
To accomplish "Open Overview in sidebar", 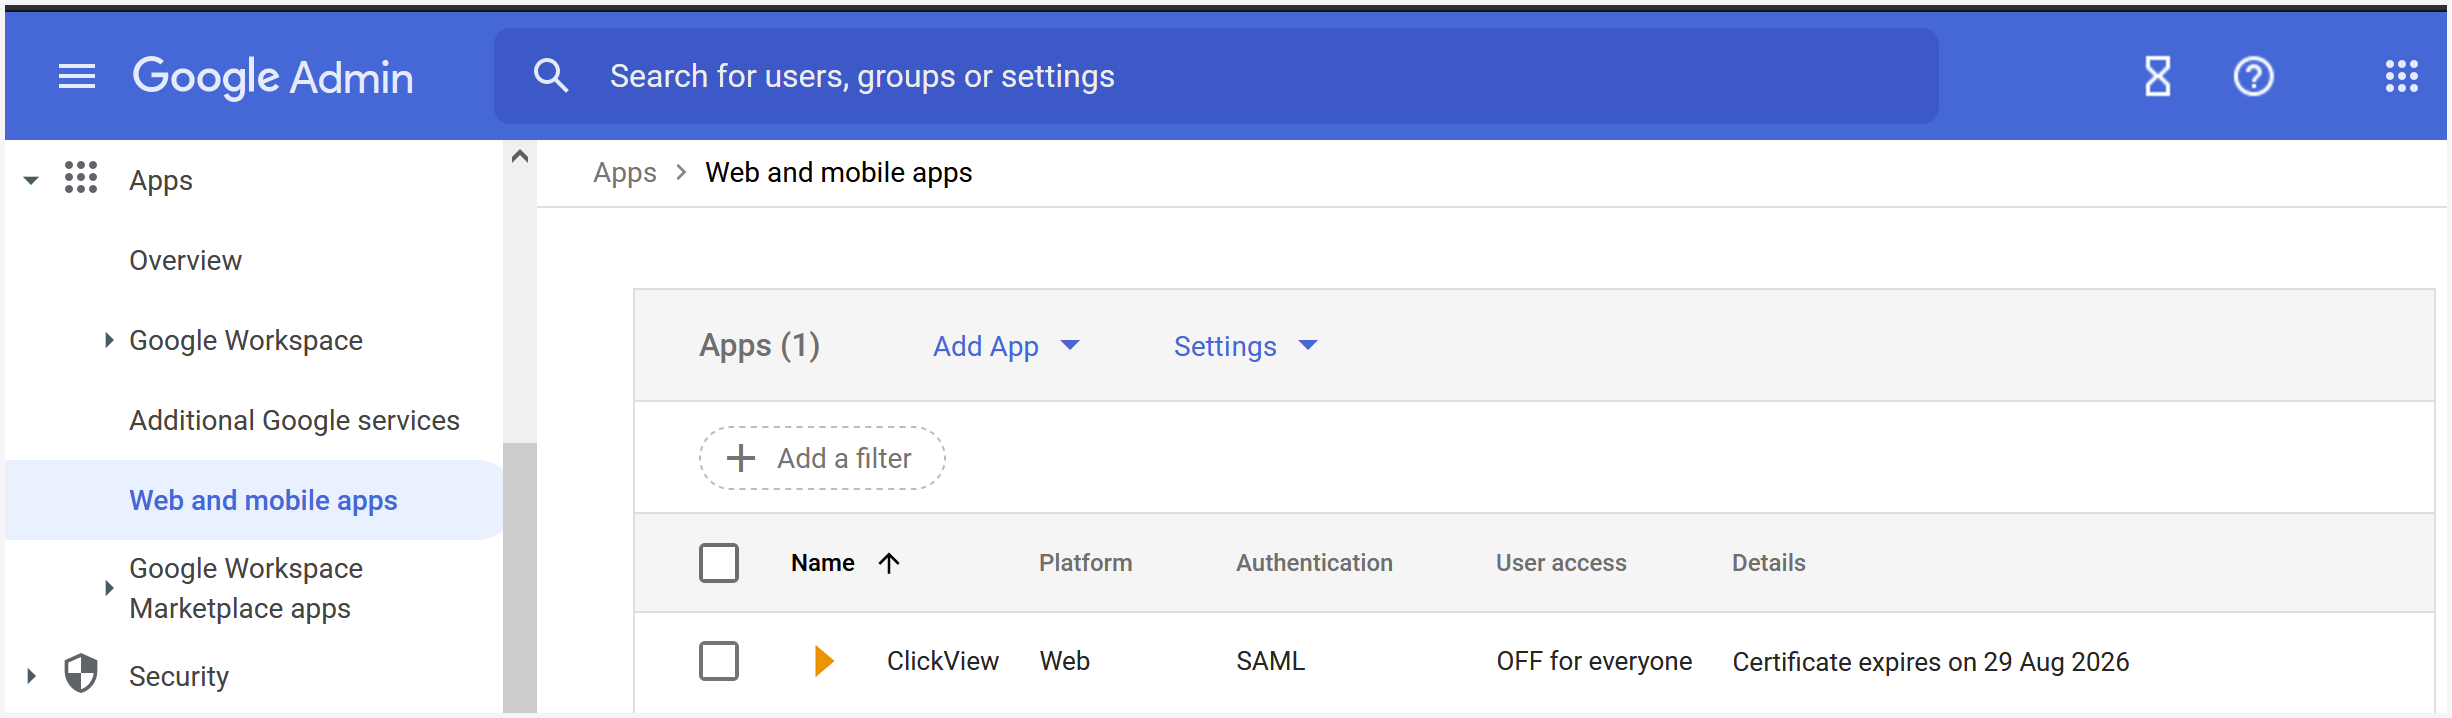I will point(186,260).
